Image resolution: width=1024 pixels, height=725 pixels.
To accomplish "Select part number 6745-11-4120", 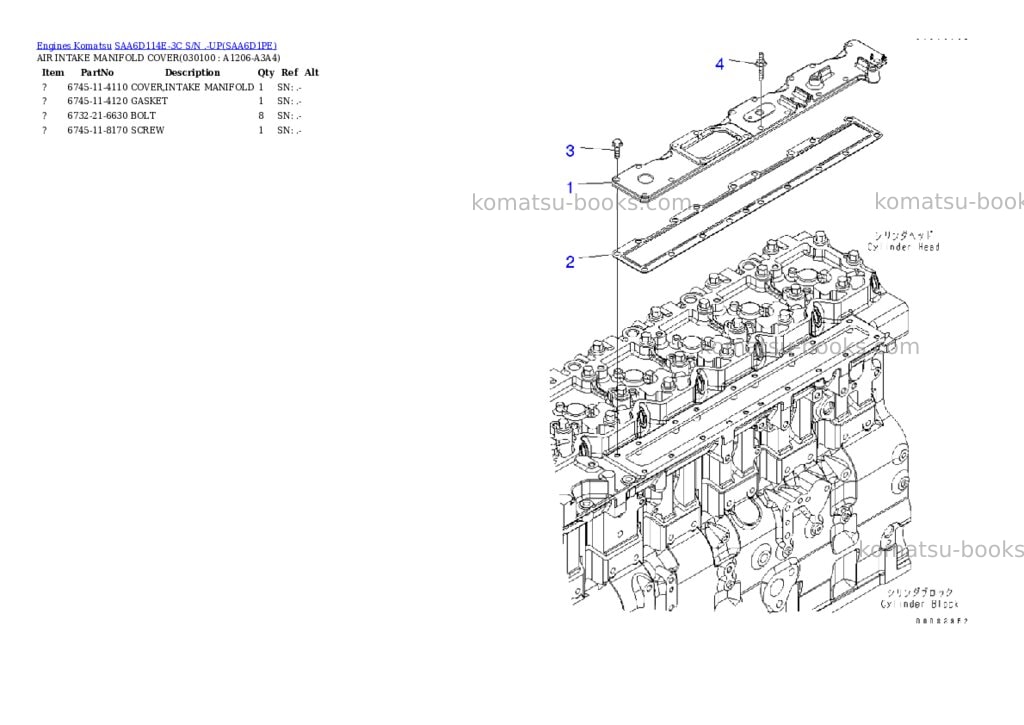I will (x=97, y=101).
